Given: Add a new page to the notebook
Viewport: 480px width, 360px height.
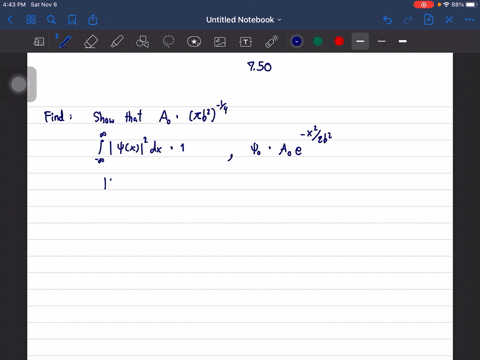Looking at the screenshot, I should click(x=428, y=20).
